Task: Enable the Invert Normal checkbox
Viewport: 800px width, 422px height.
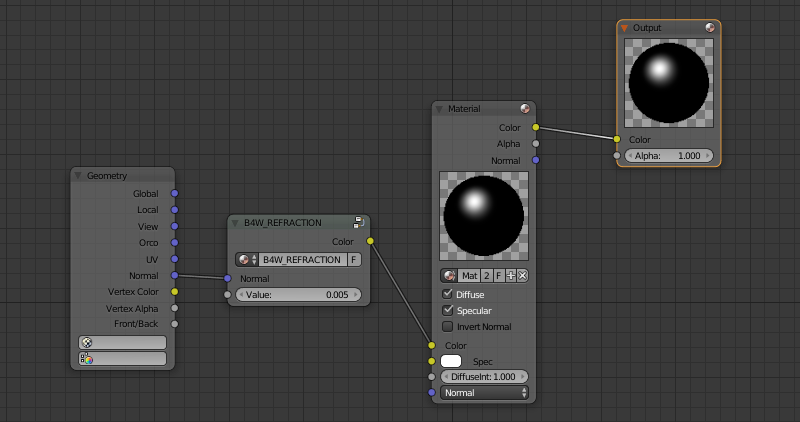Action: (447, 326)
